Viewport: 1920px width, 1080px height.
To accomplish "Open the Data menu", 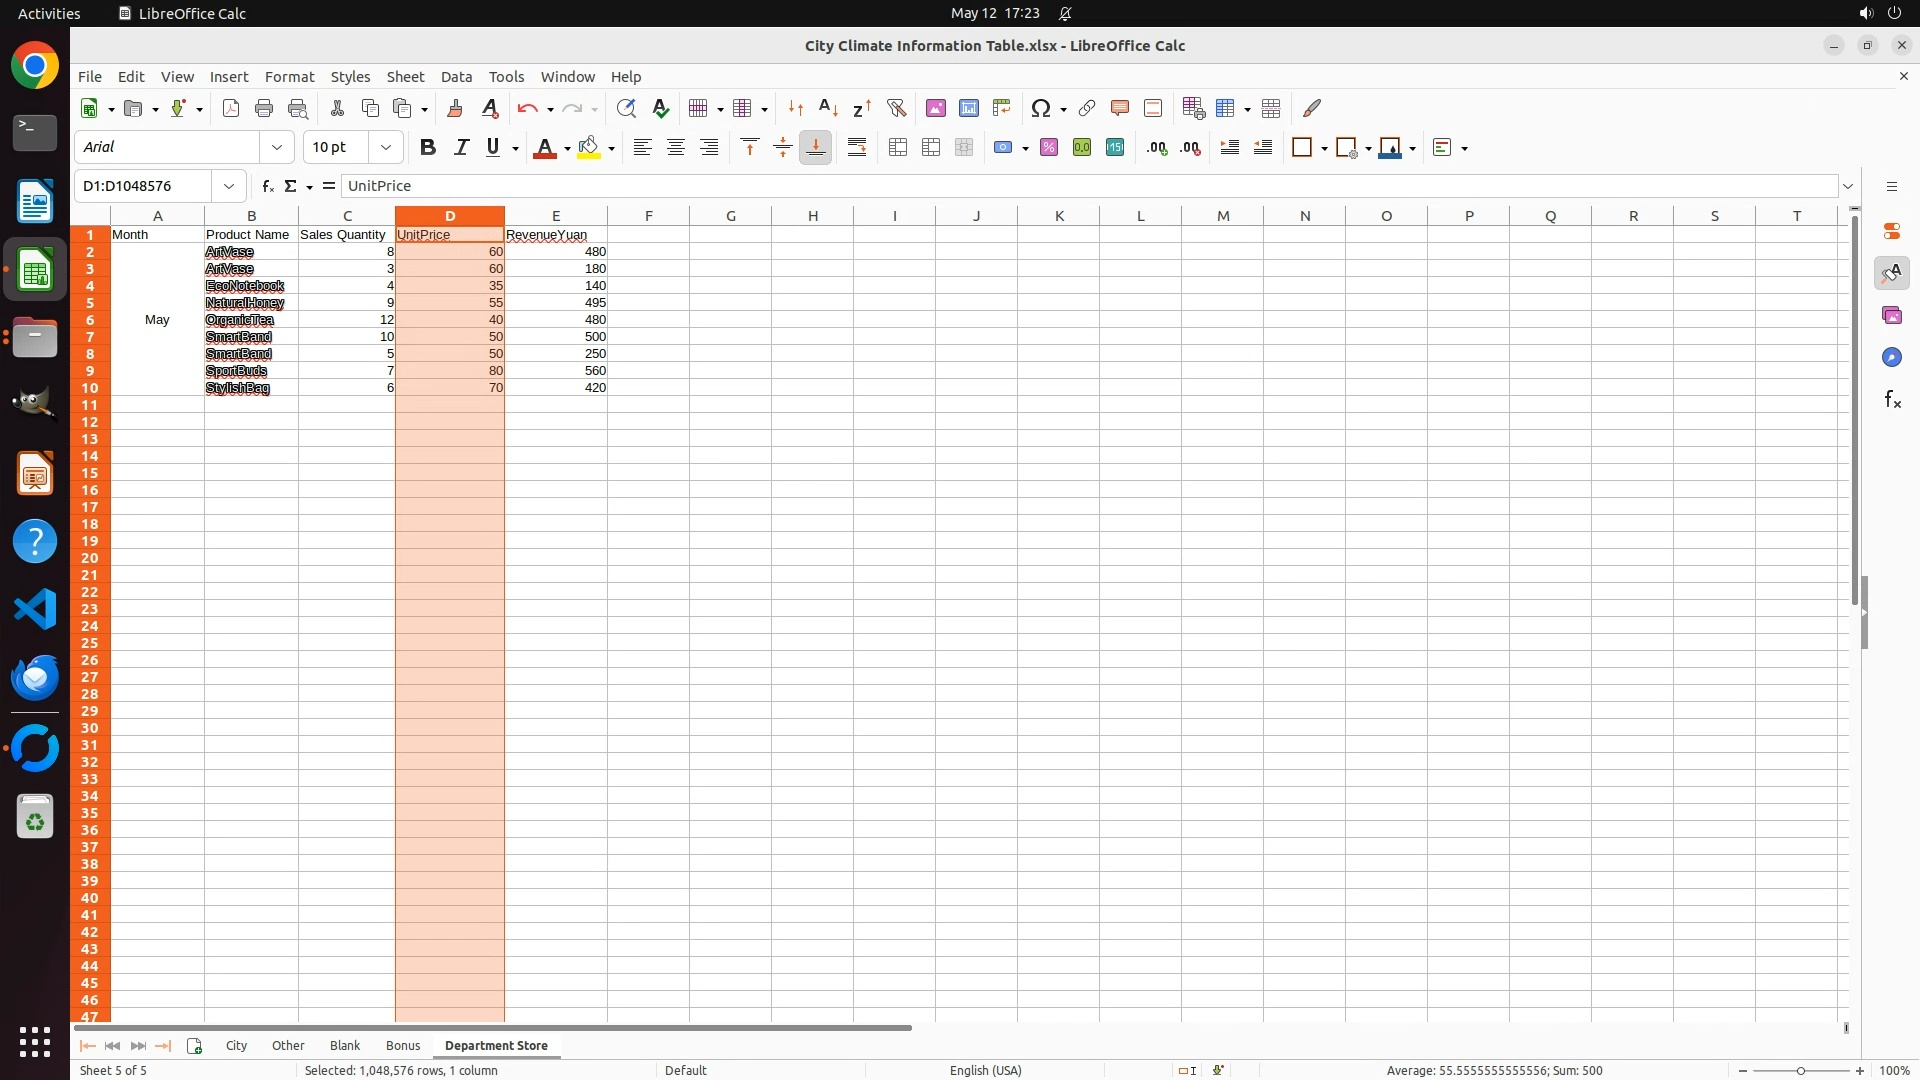I will tap(456, 77).
